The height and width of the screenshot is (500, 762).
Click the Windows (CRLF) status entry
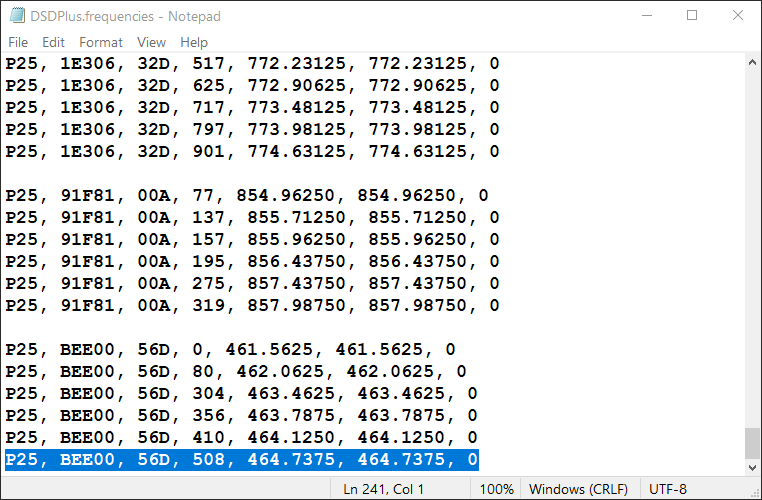[578, 489]
